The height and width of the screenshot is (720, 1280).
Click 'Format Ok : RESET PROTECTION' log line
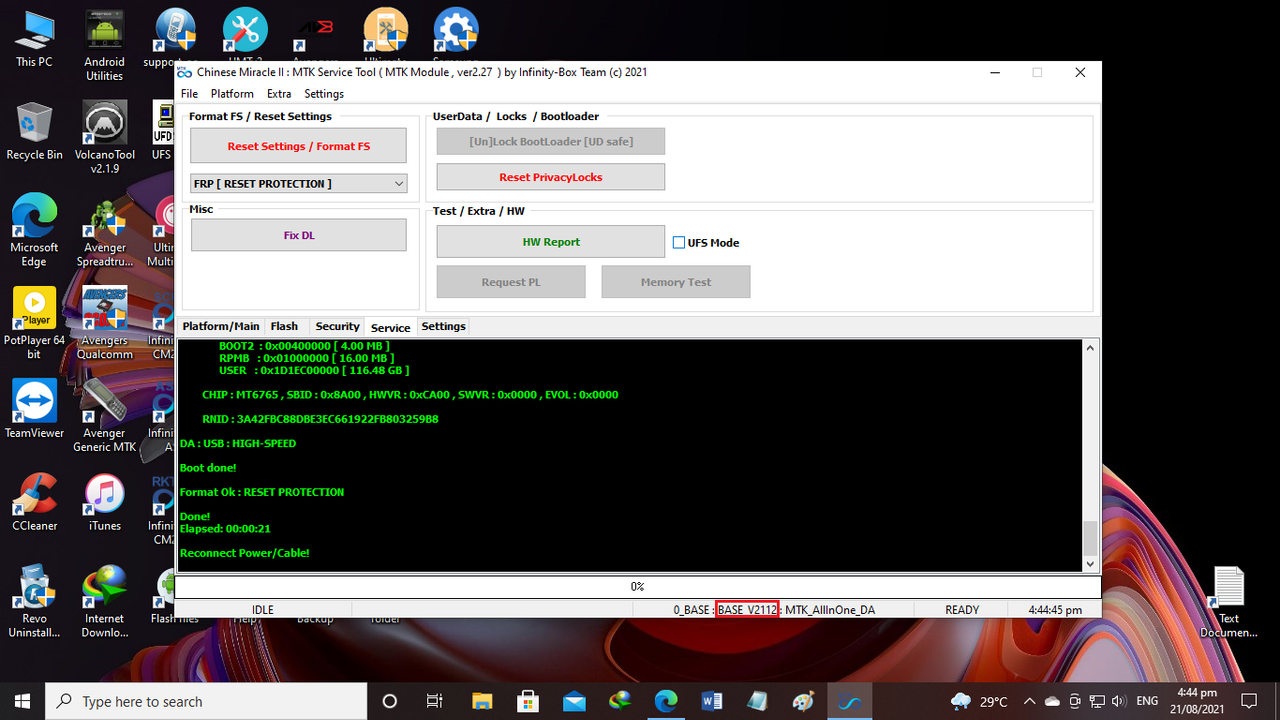261,492
